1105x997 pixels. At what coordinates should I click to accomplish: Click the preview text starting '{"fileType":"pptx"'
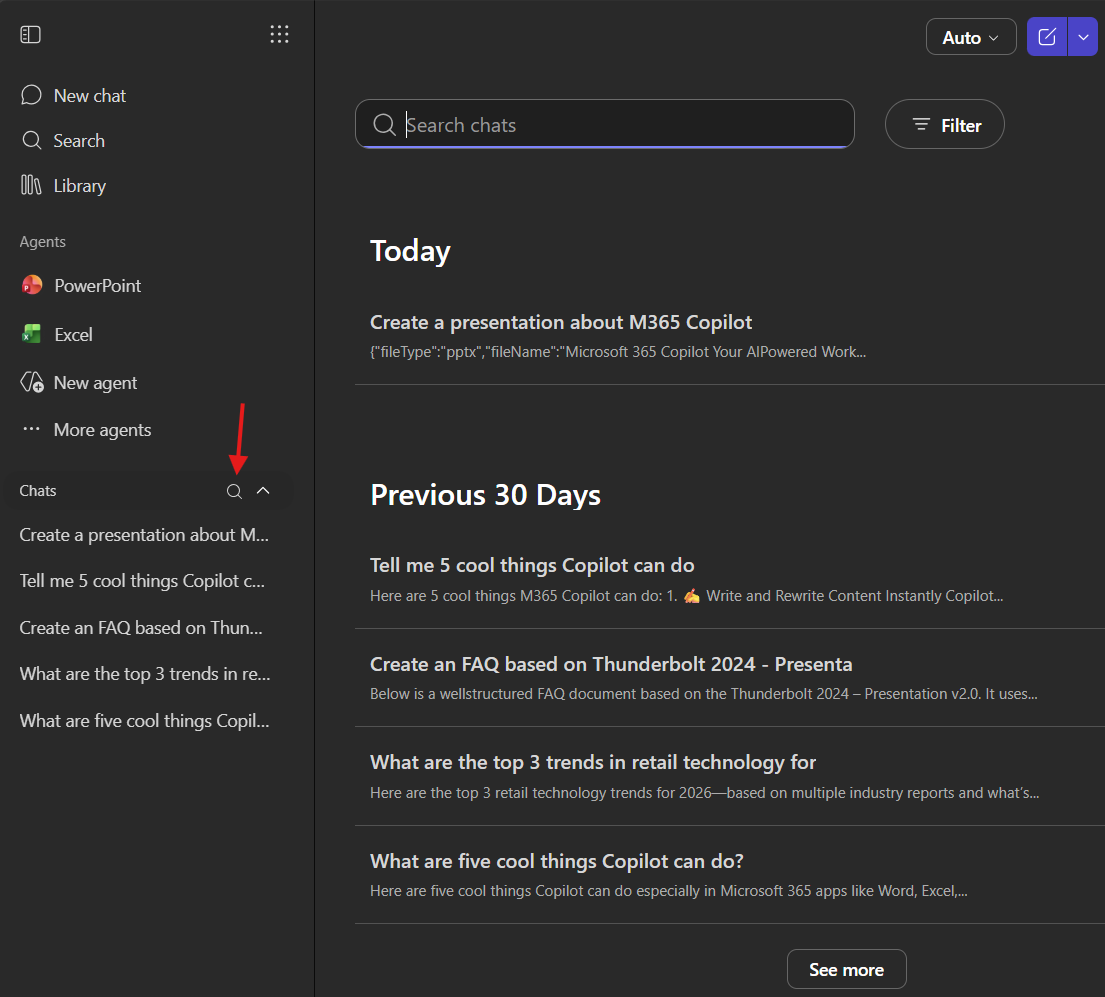click(618, 352)
